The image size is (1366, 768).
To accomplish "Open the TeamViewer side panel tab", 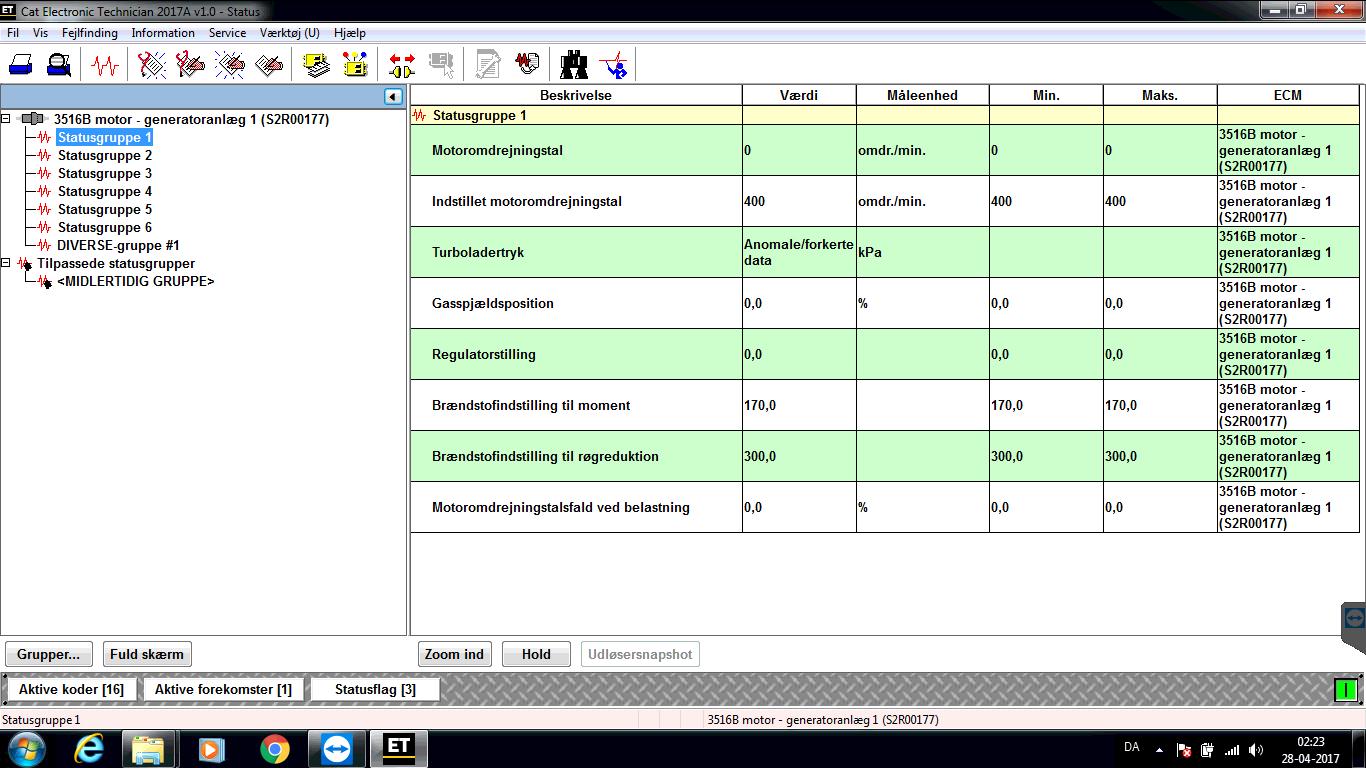I will tap(1354, 618).
